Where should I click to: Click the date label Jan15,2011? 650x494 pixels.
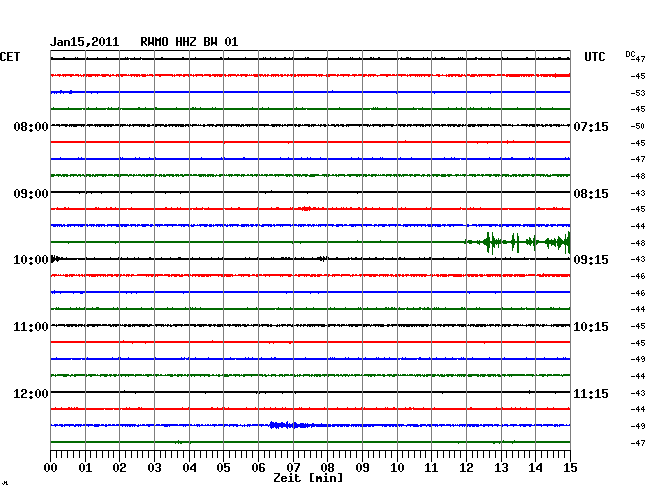coord(85,42)
